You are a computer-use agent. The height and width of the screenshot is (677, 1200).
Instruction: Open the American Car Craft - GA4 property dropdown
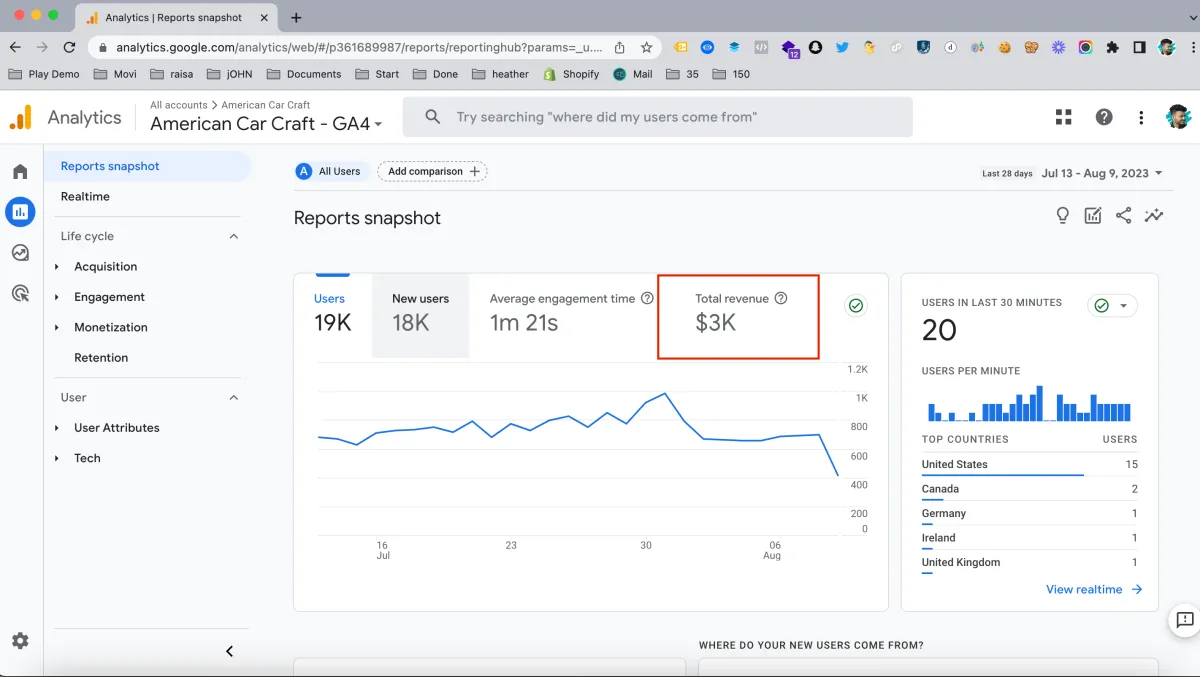coord(266,124)
